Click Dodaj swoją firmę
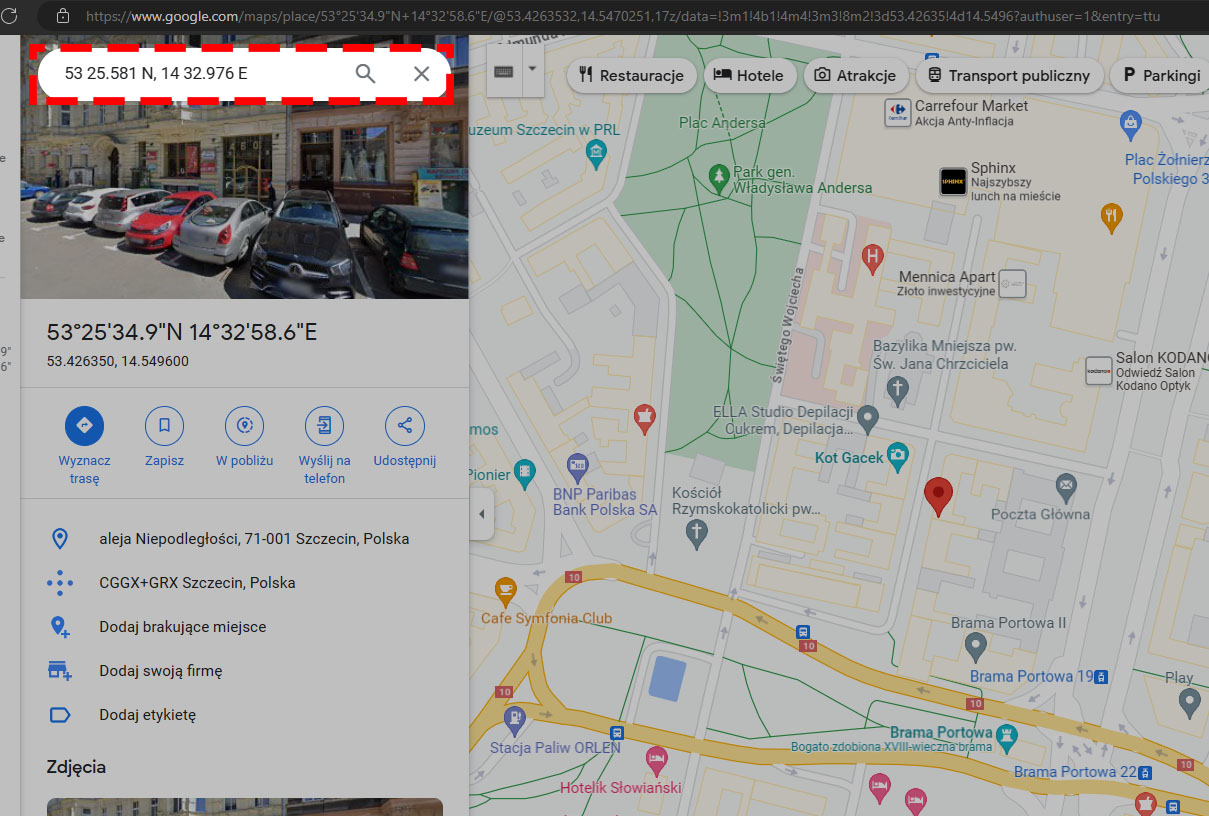 [245, 671]
